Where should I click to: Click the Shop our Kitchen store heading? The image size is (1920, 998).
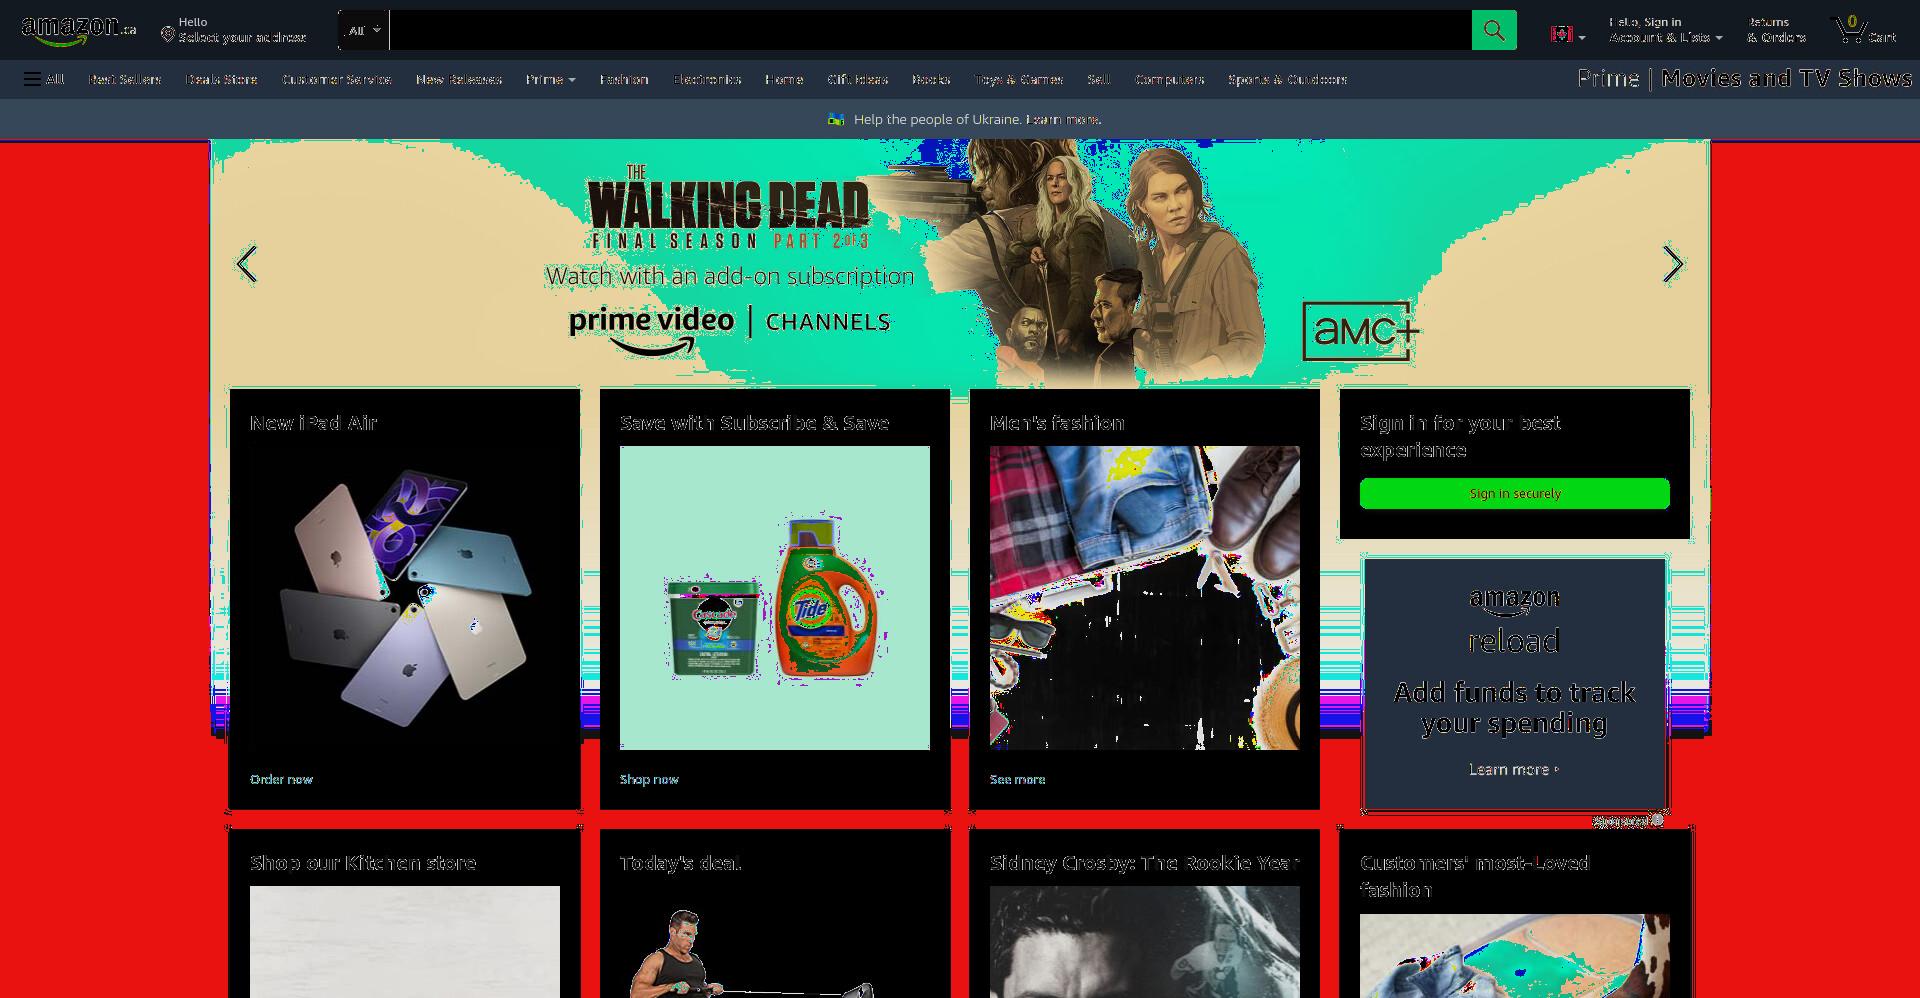pyautogui.click(x=363, y=862)
